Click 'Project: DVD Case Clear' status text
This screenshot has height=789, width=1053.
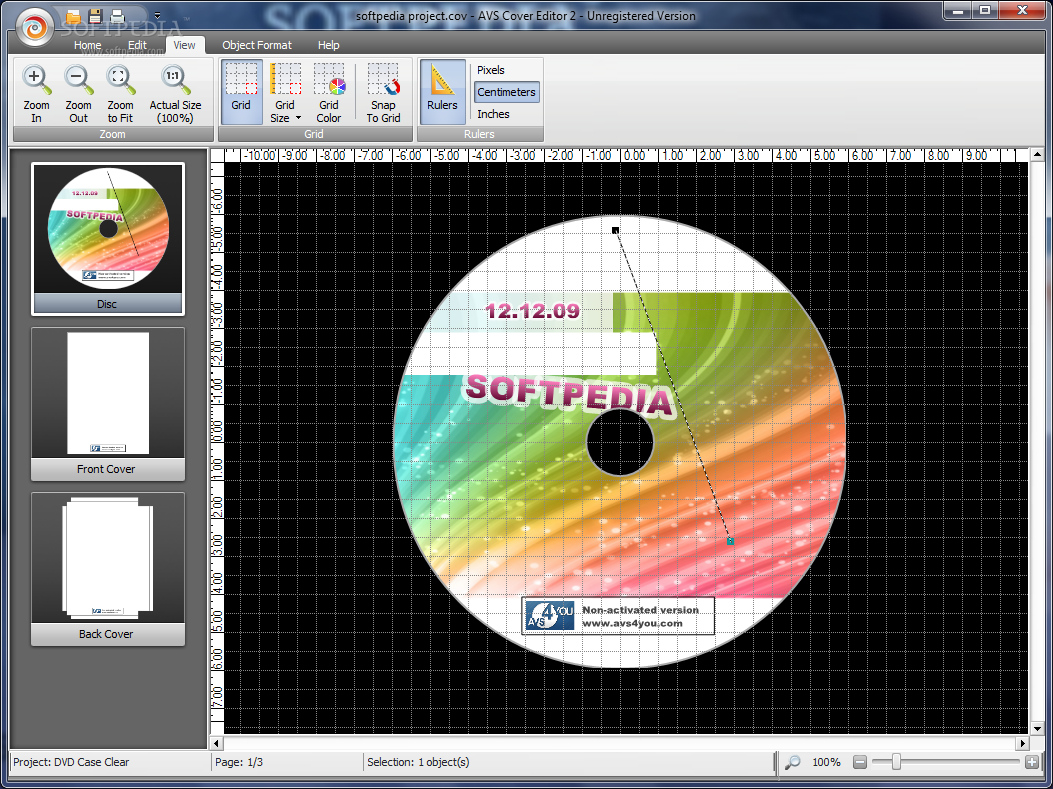tap(71, 762)
